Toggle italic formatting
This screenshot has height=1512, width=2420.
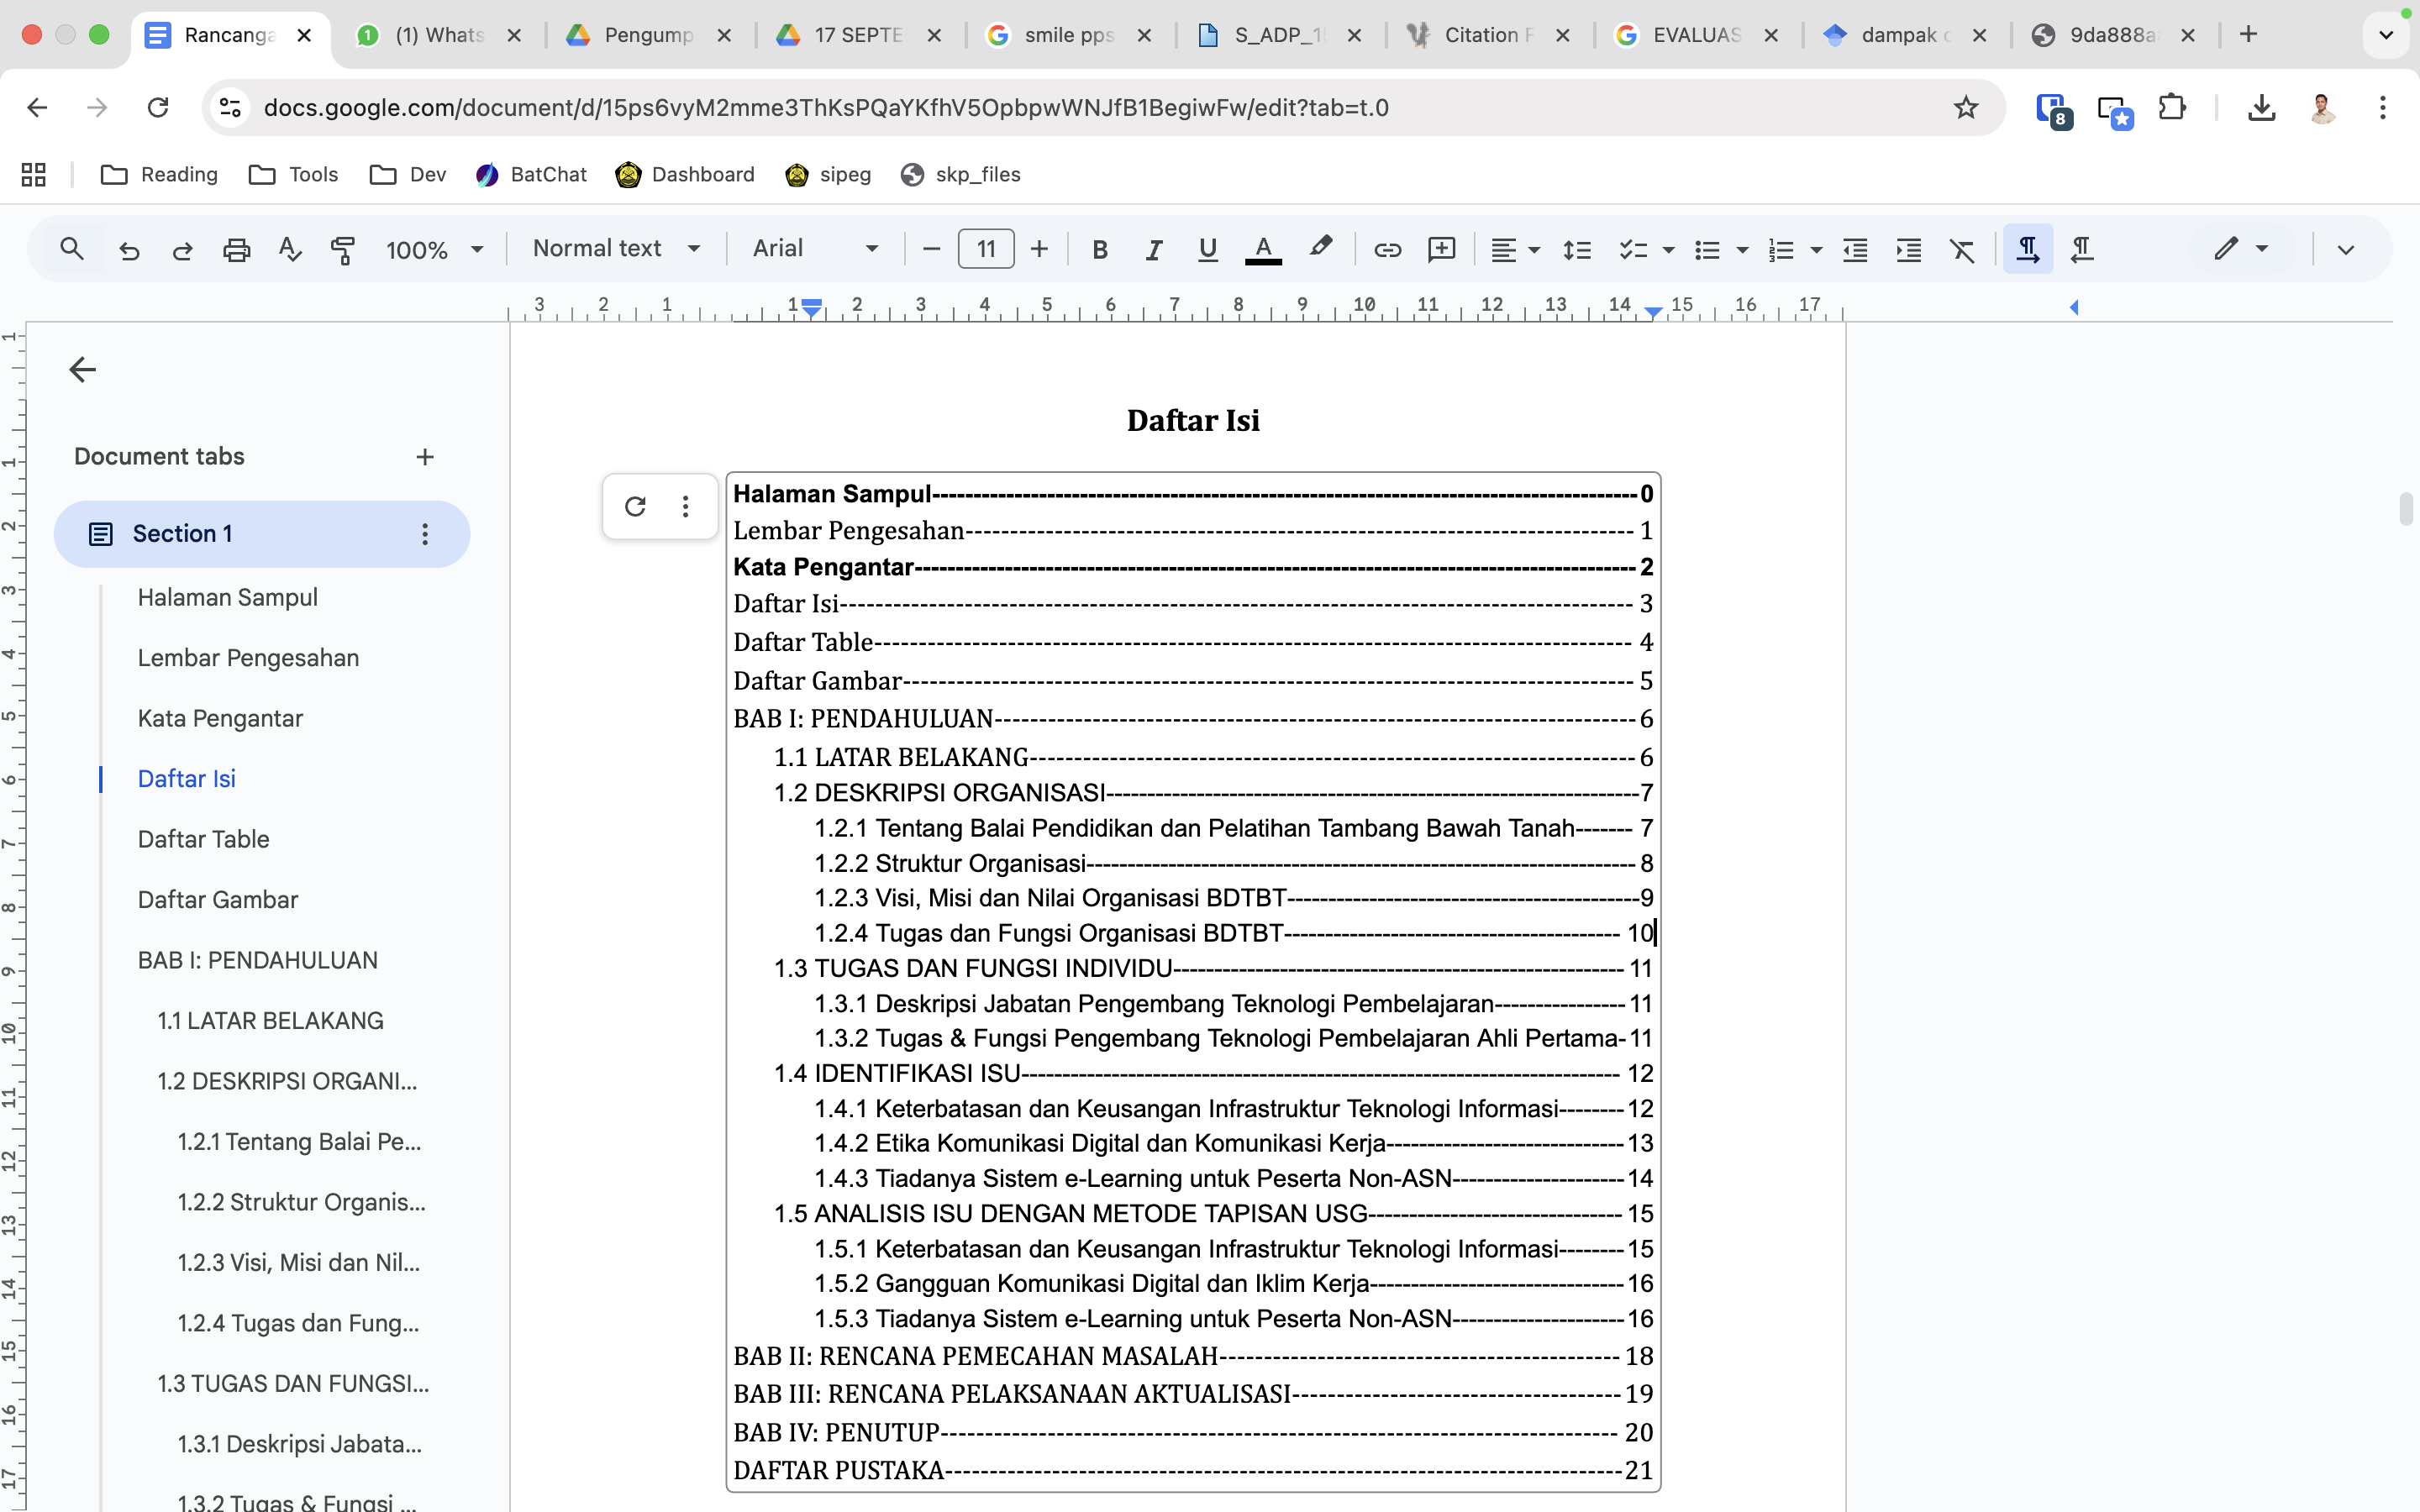pyautogui.click(x=1153, y=249)
